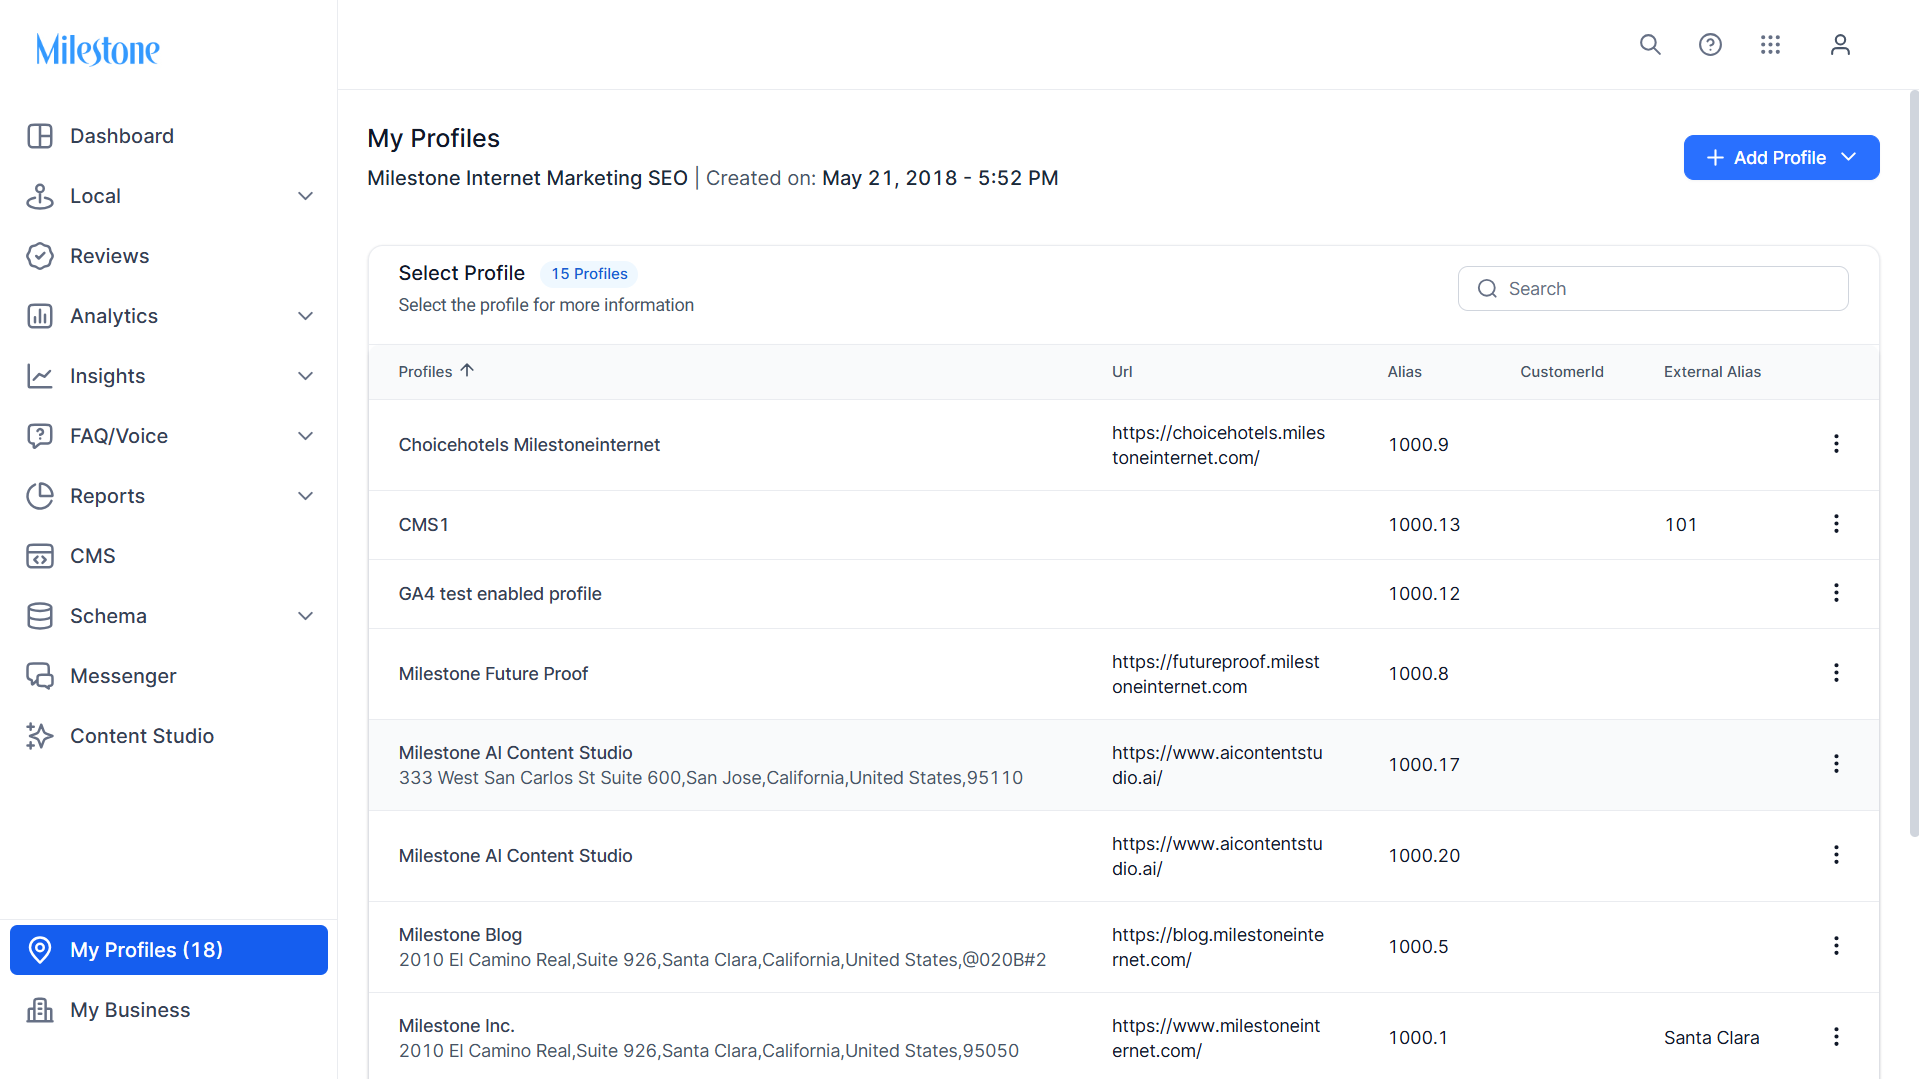Image resolution: width=1919 pixels, height=1079 pixels.
Task: Click the Alias column header
Action: click(1404, 372)
